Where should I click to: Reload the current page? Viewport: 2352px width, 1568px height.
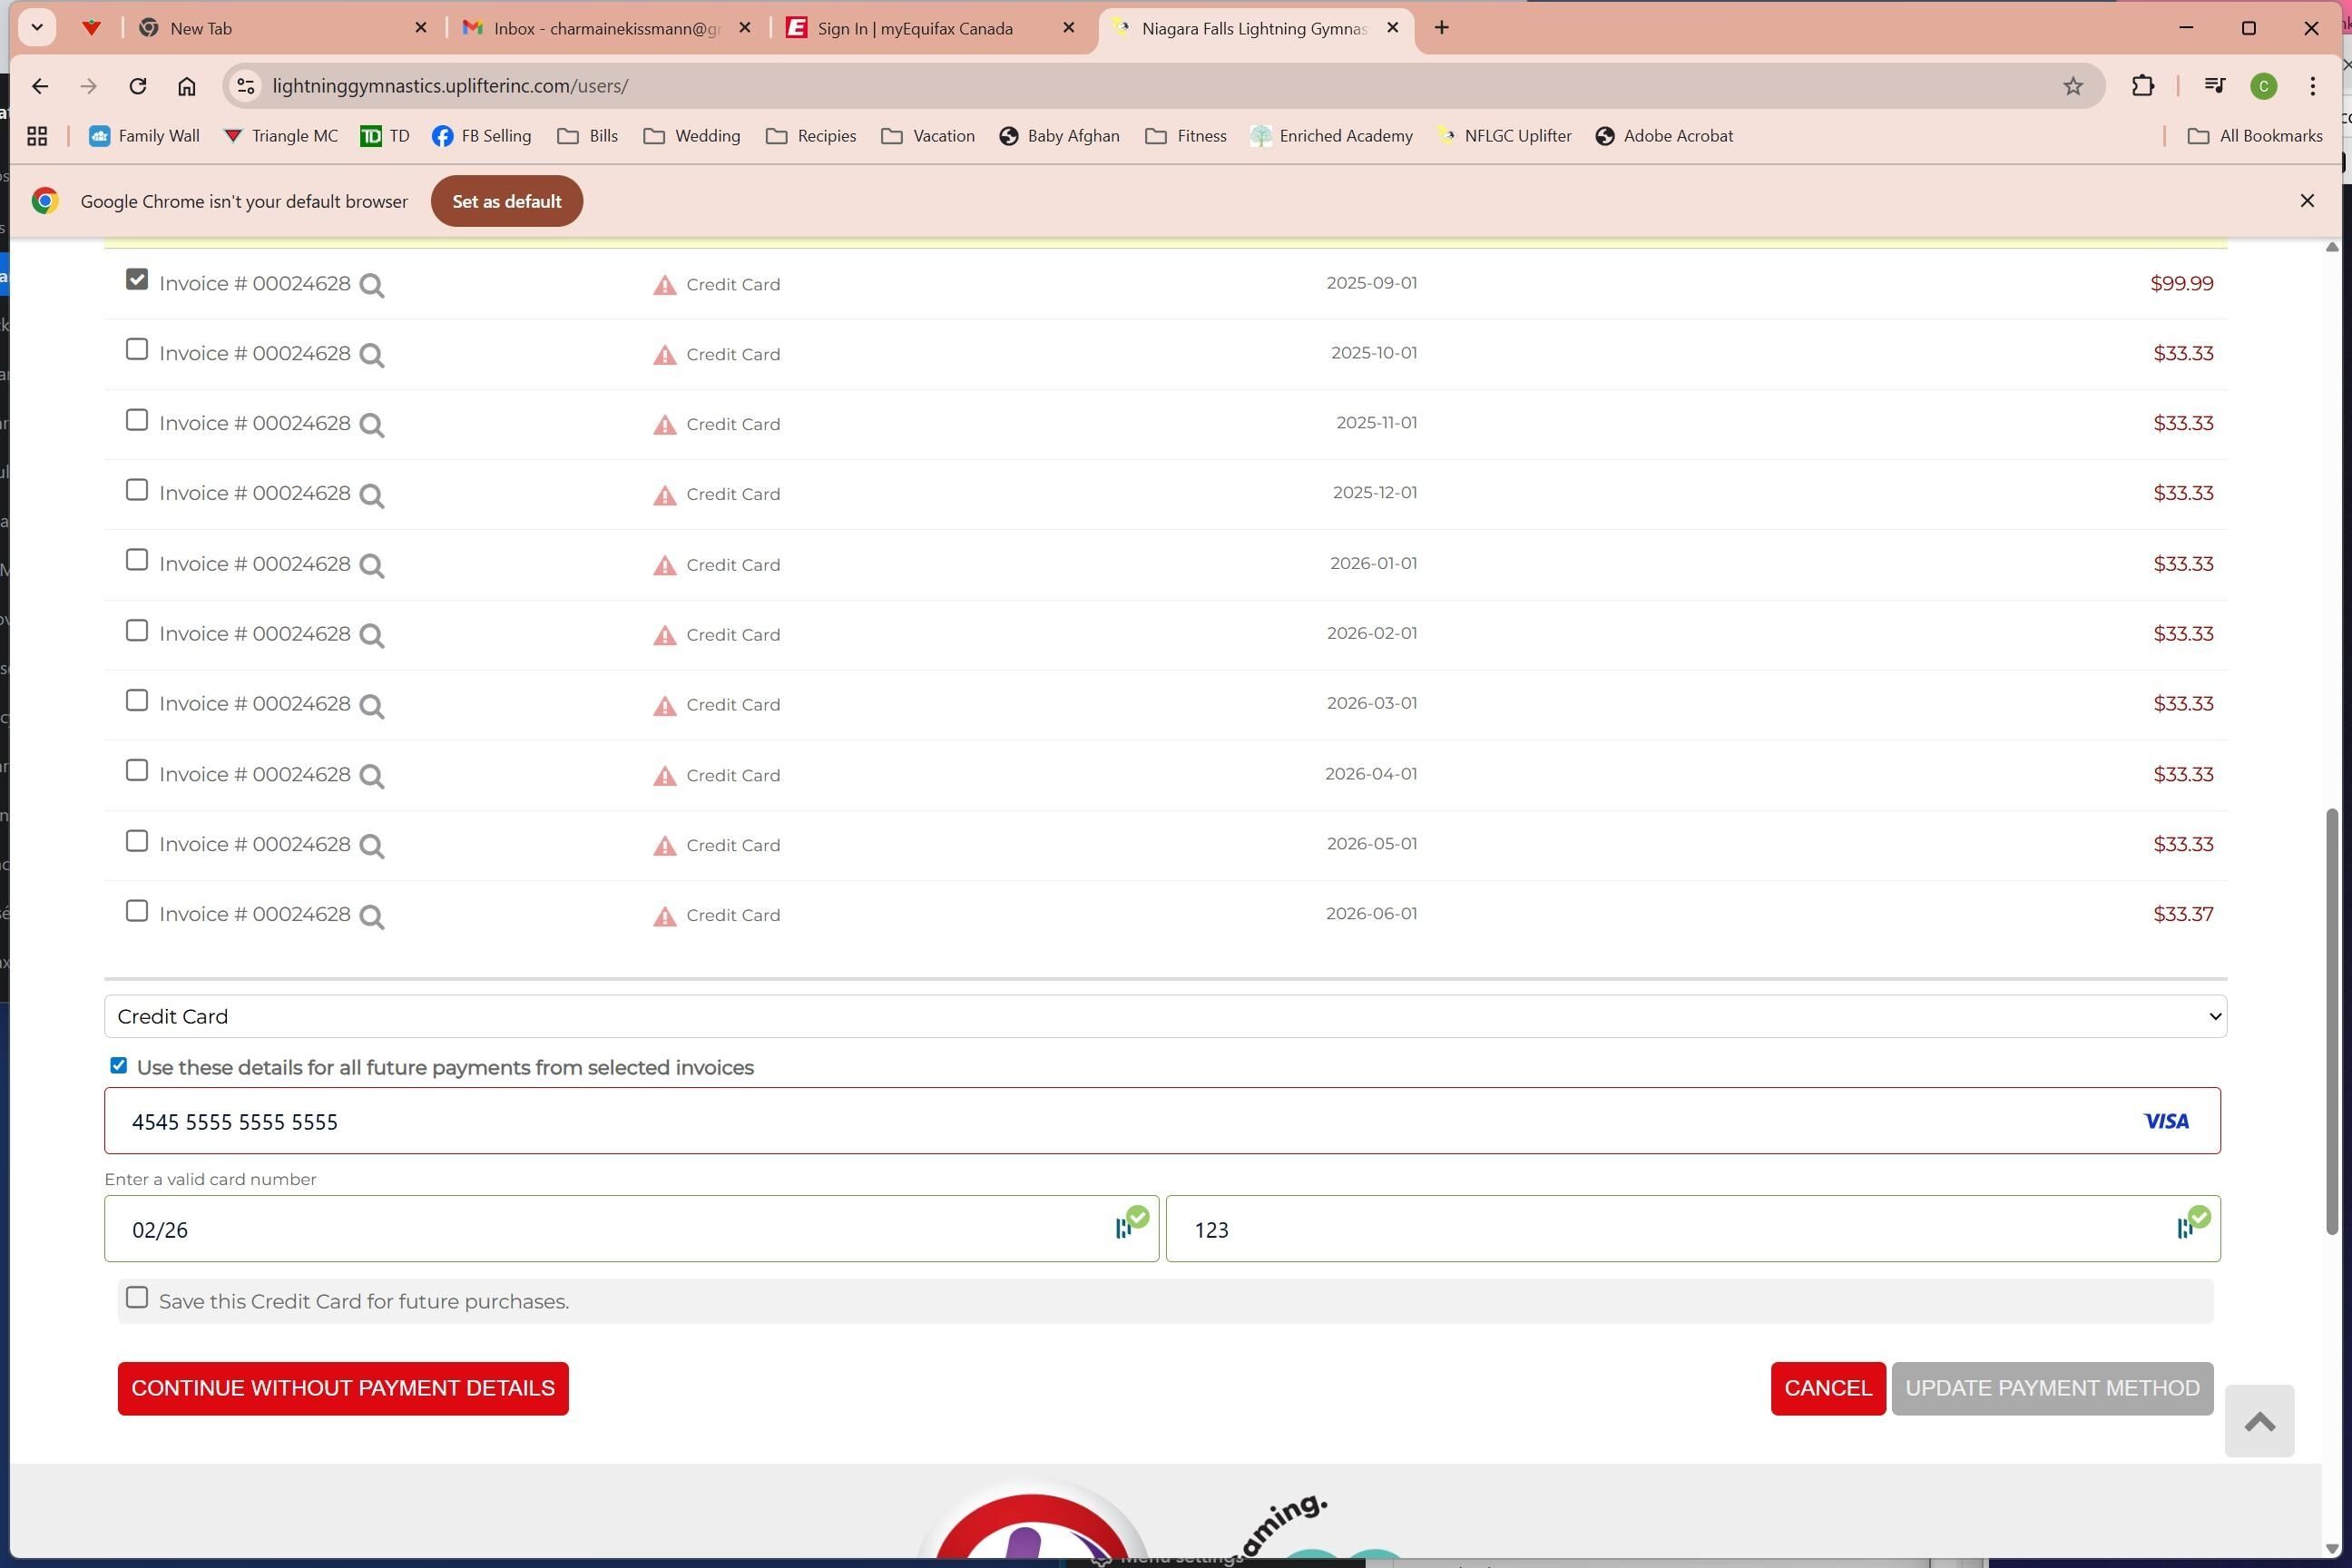point(138,86)
